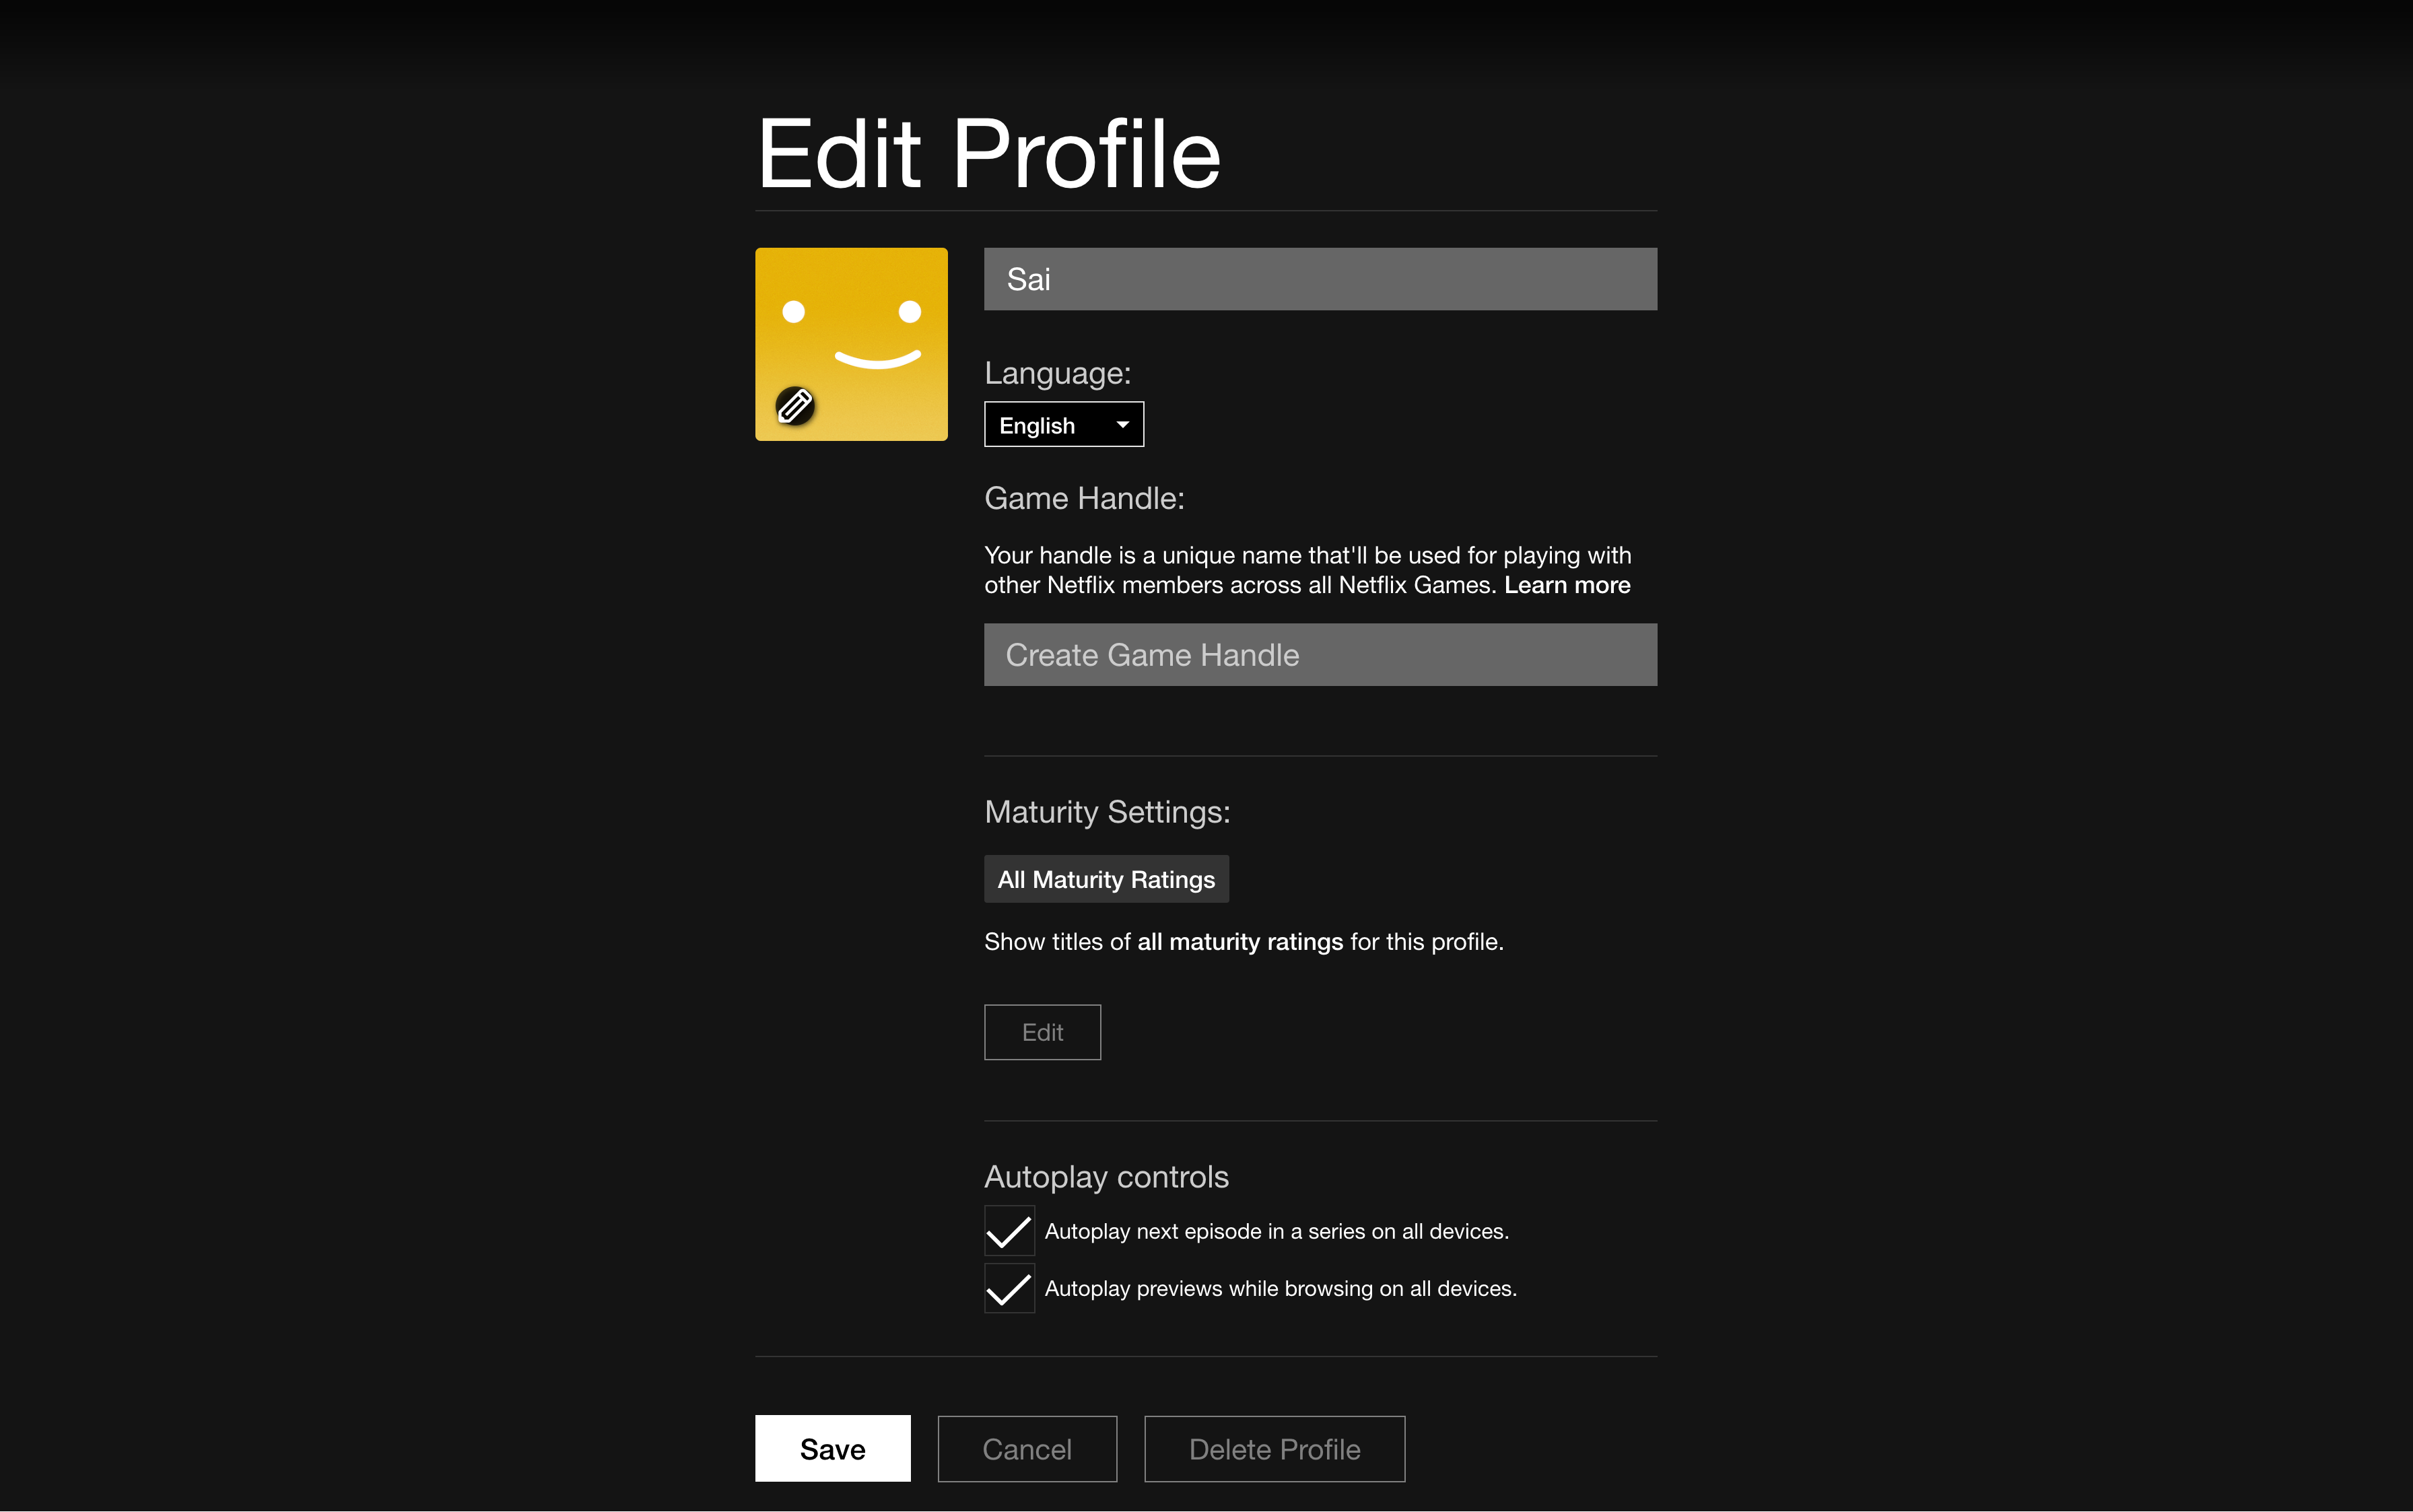Select the profile name field showing Sai
The image size is (2413, 1512).
(1319, 278)
